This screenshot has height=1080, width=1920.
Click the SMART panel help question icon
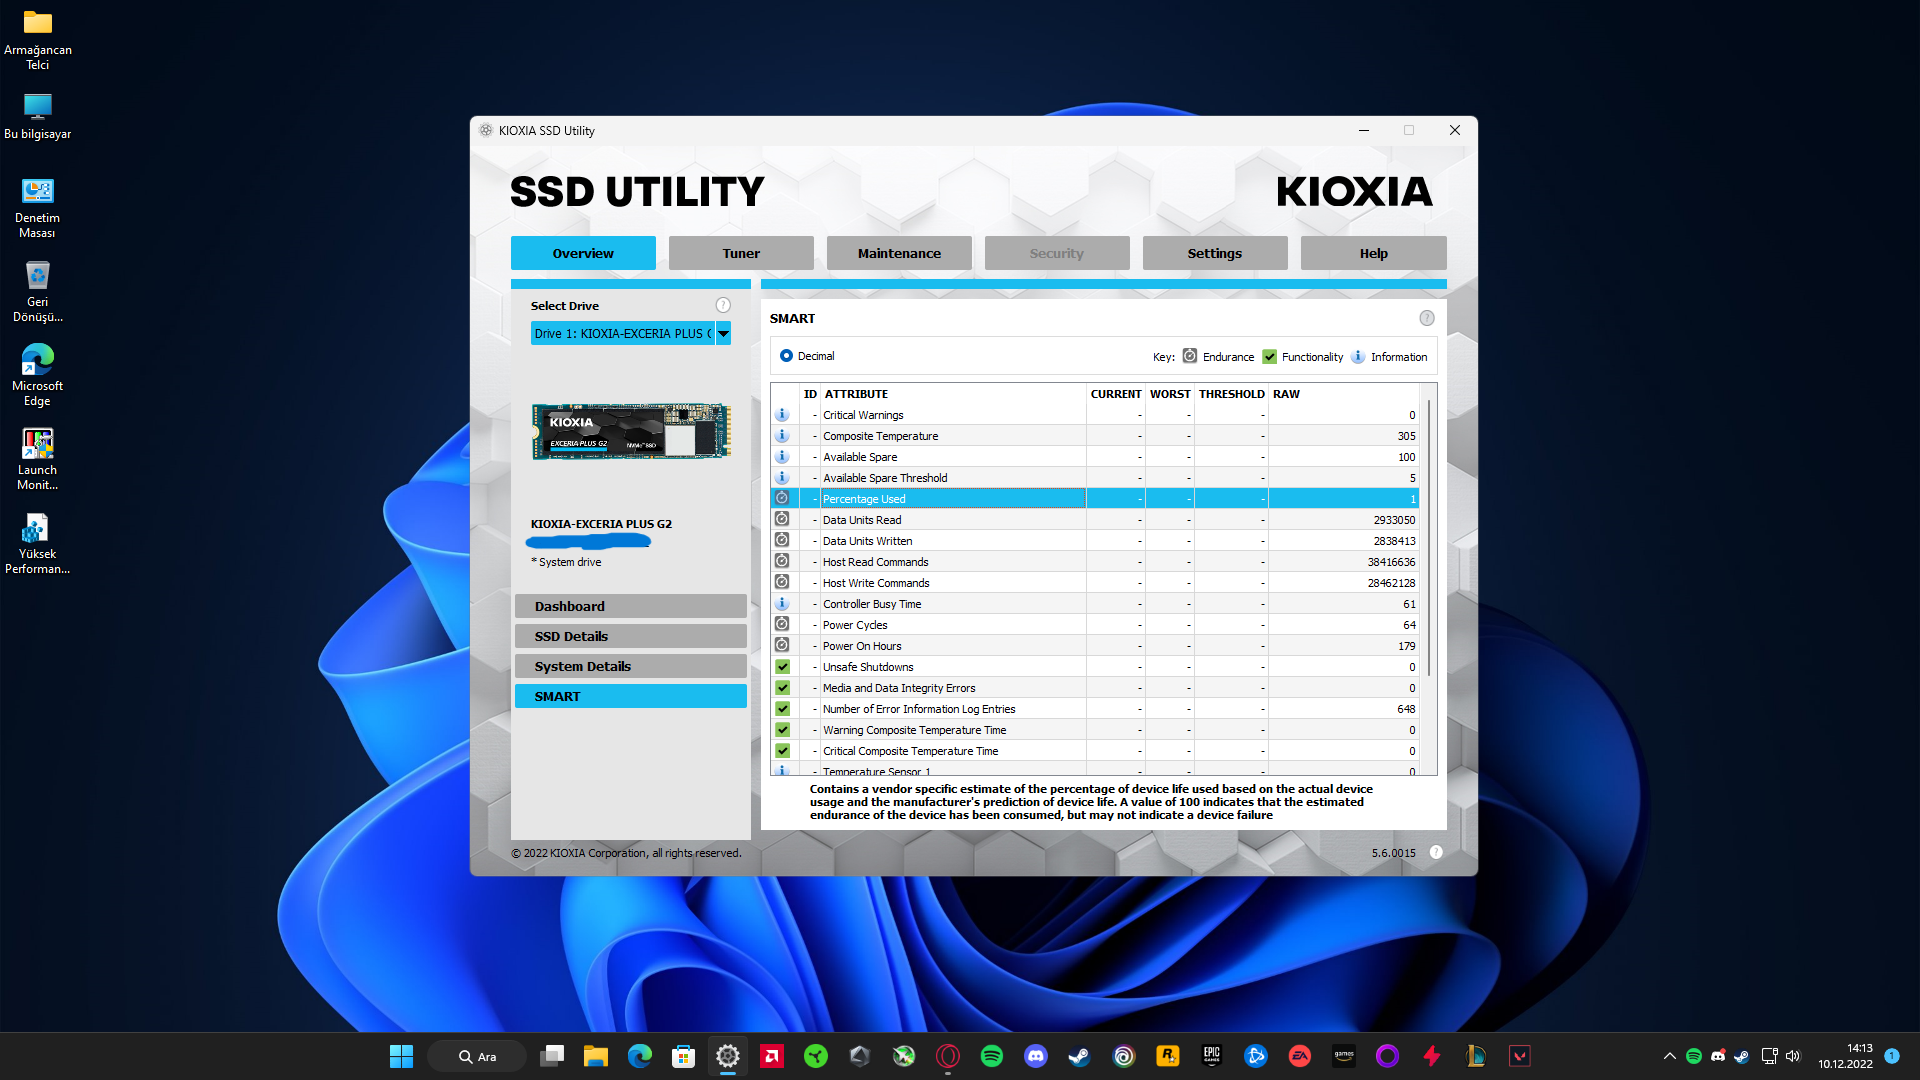[x=1426, y=318]
